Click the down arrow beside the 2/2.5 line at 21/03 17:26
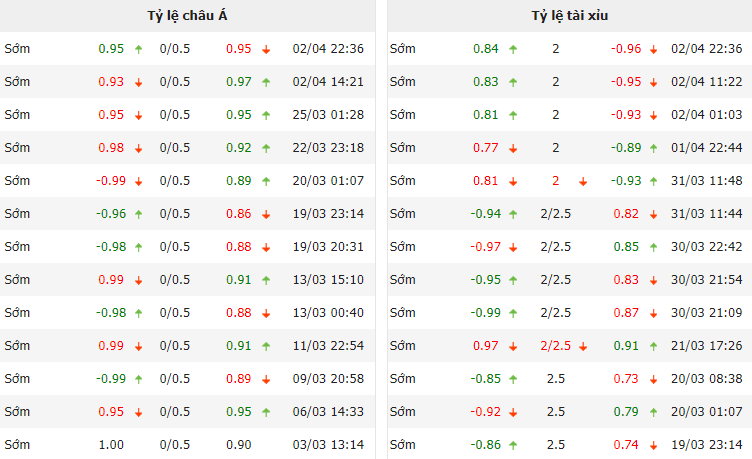 [x=583, y=346]
